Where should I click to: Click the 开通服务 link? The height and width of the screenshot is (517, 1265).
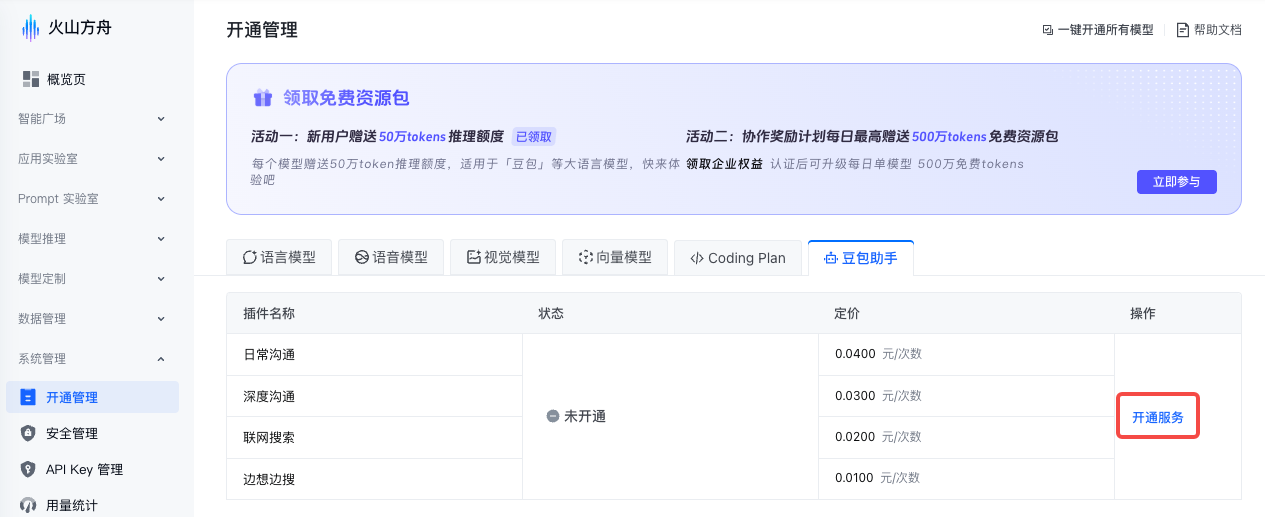pos(1157,417)
